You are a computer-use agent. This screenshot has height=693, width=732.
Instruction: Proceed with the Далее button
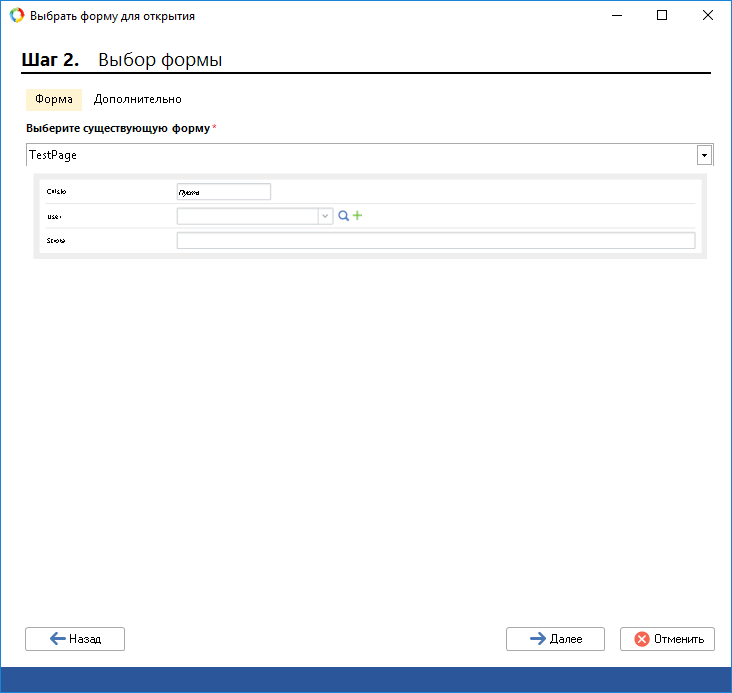pyautogui.click(x=555, y=639)
